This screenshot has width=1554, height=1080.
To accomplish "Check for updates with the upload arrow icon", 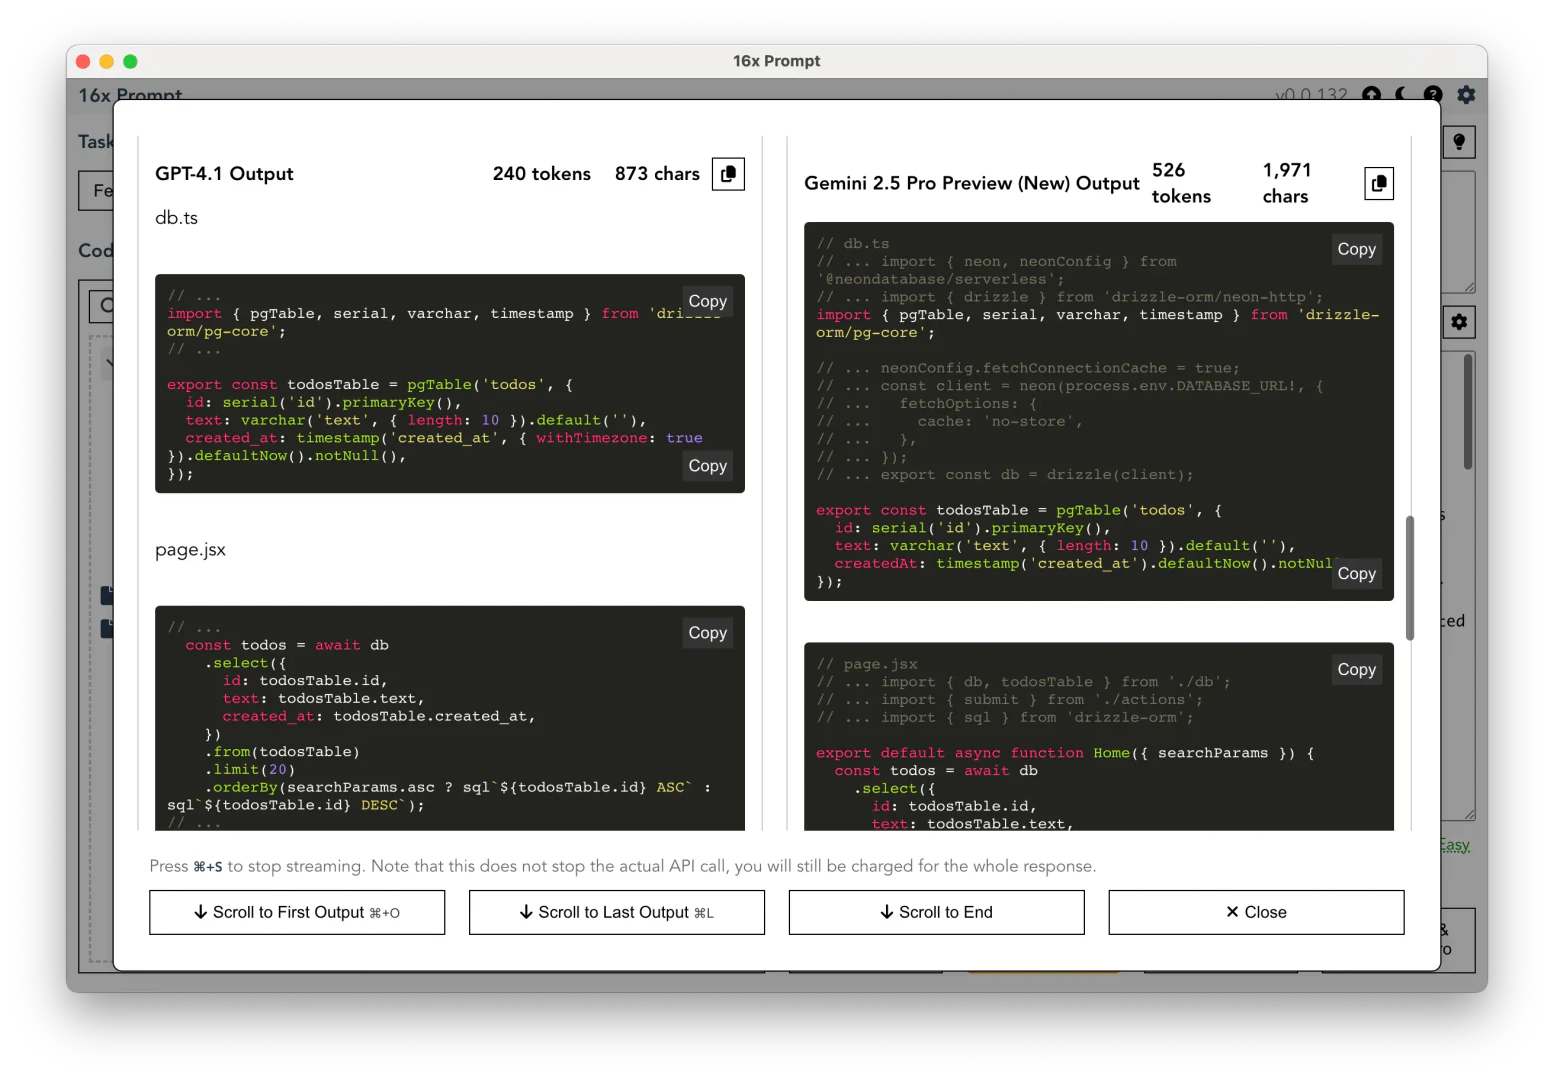I will click(x=1371, y=95).
